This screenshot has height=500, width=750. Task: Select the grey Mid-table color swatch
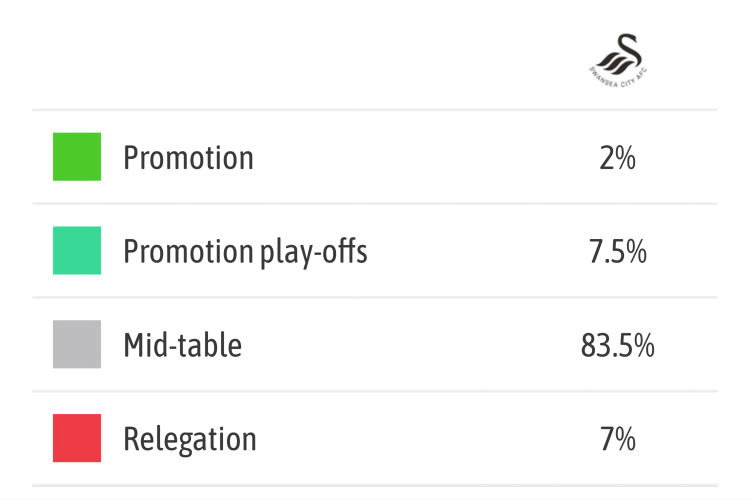[x=77, y=345]
